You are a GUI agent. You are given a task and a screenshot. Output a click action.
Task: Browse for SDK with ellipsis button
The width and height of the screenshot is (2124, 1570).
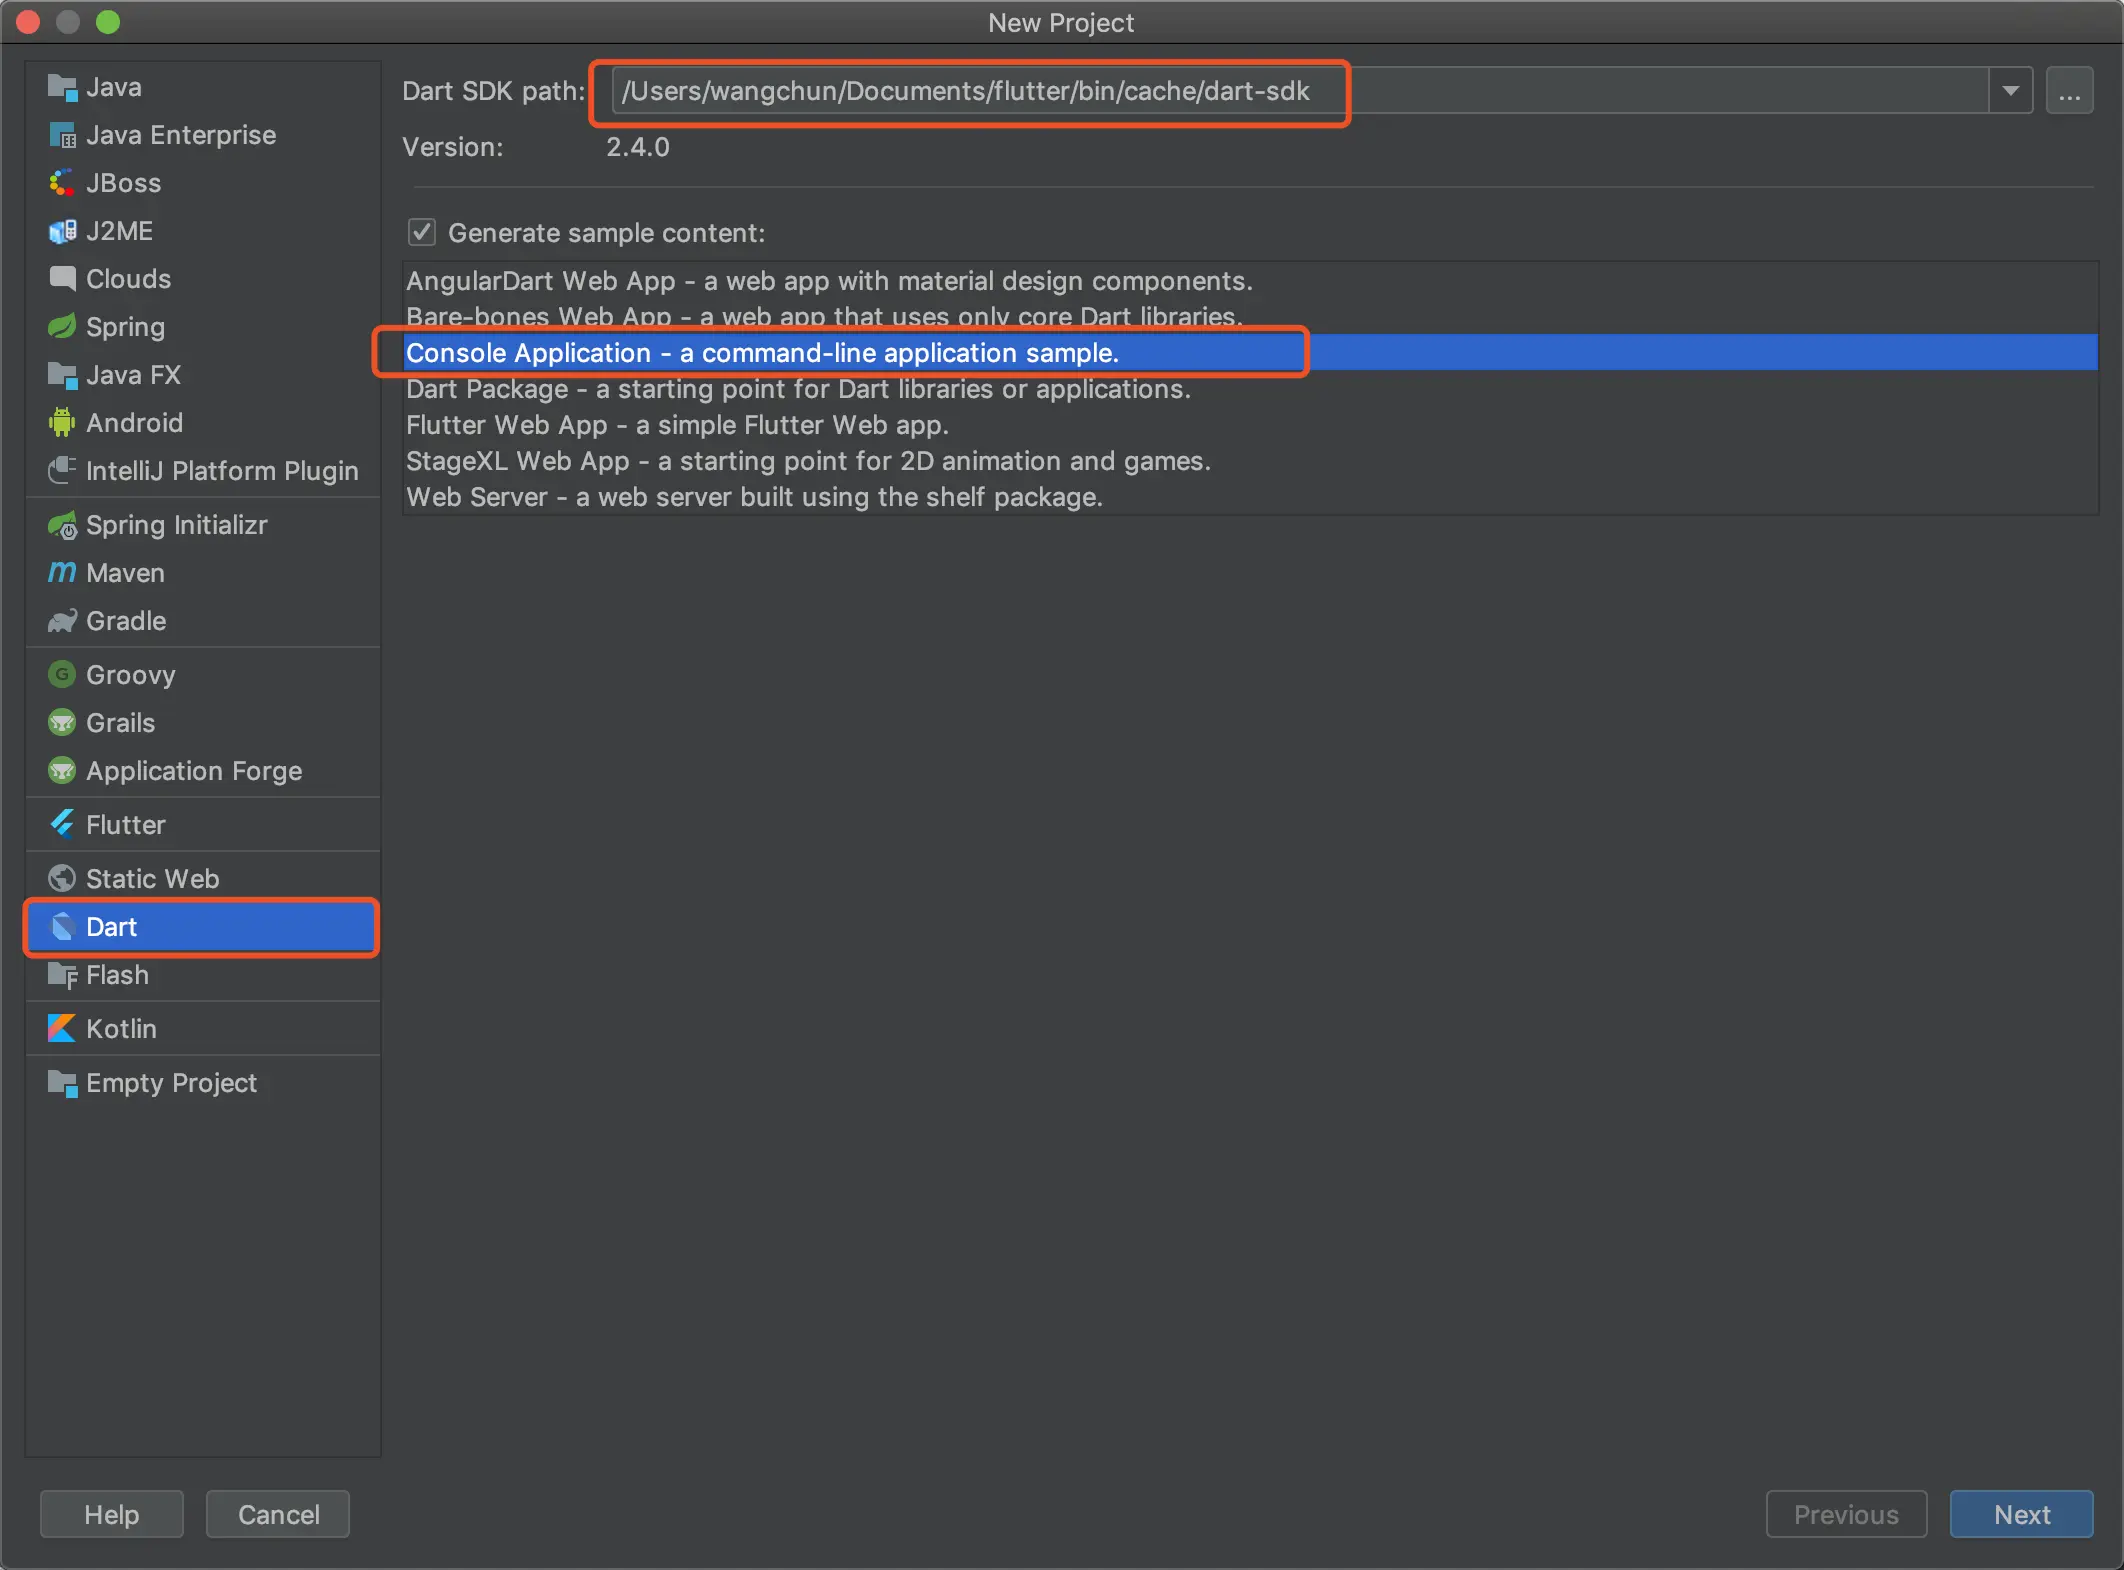point(2069,91)
